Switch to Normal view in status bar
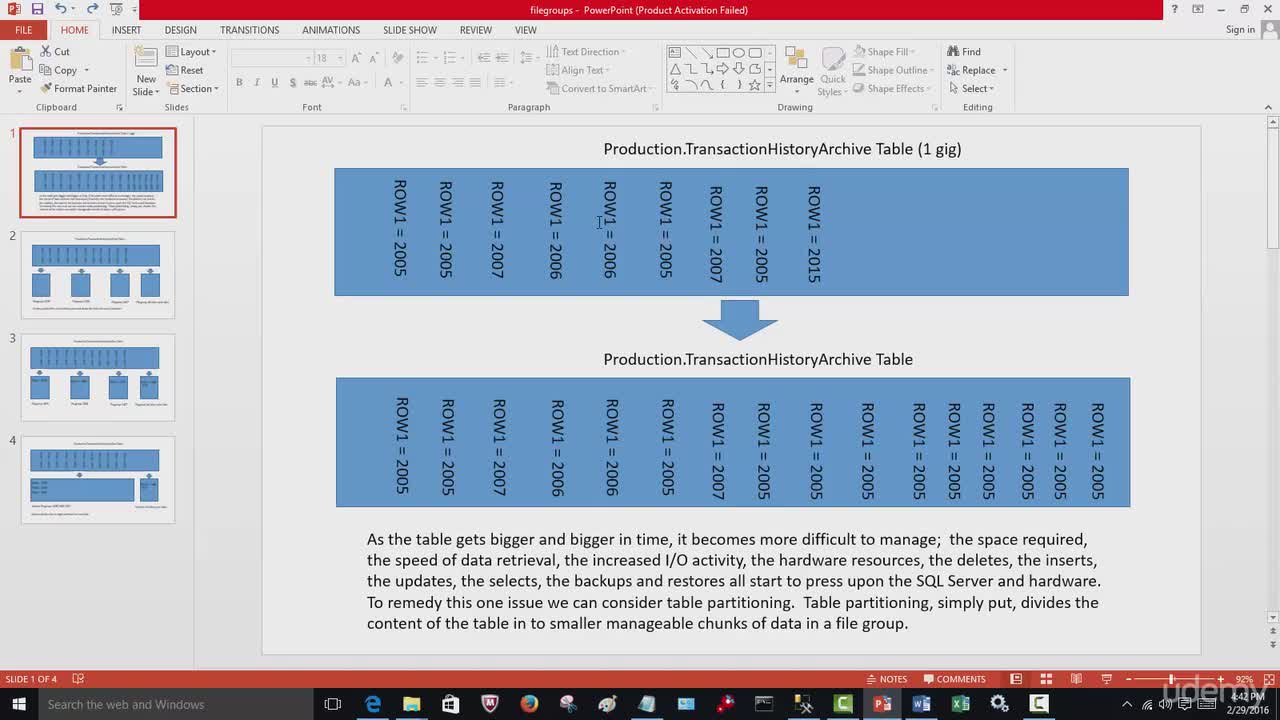The image size is (1280, 720). click(x=1016, y=679)
